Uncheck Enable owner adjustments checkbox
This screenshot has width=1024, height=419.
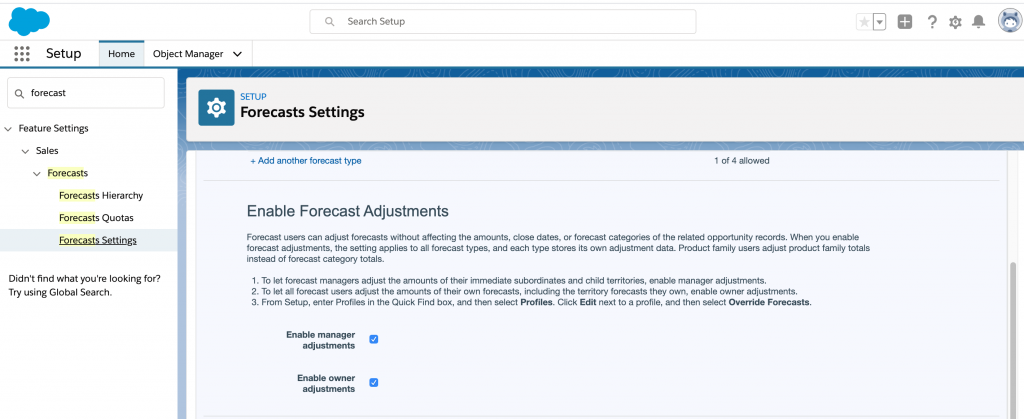(374, 382)
